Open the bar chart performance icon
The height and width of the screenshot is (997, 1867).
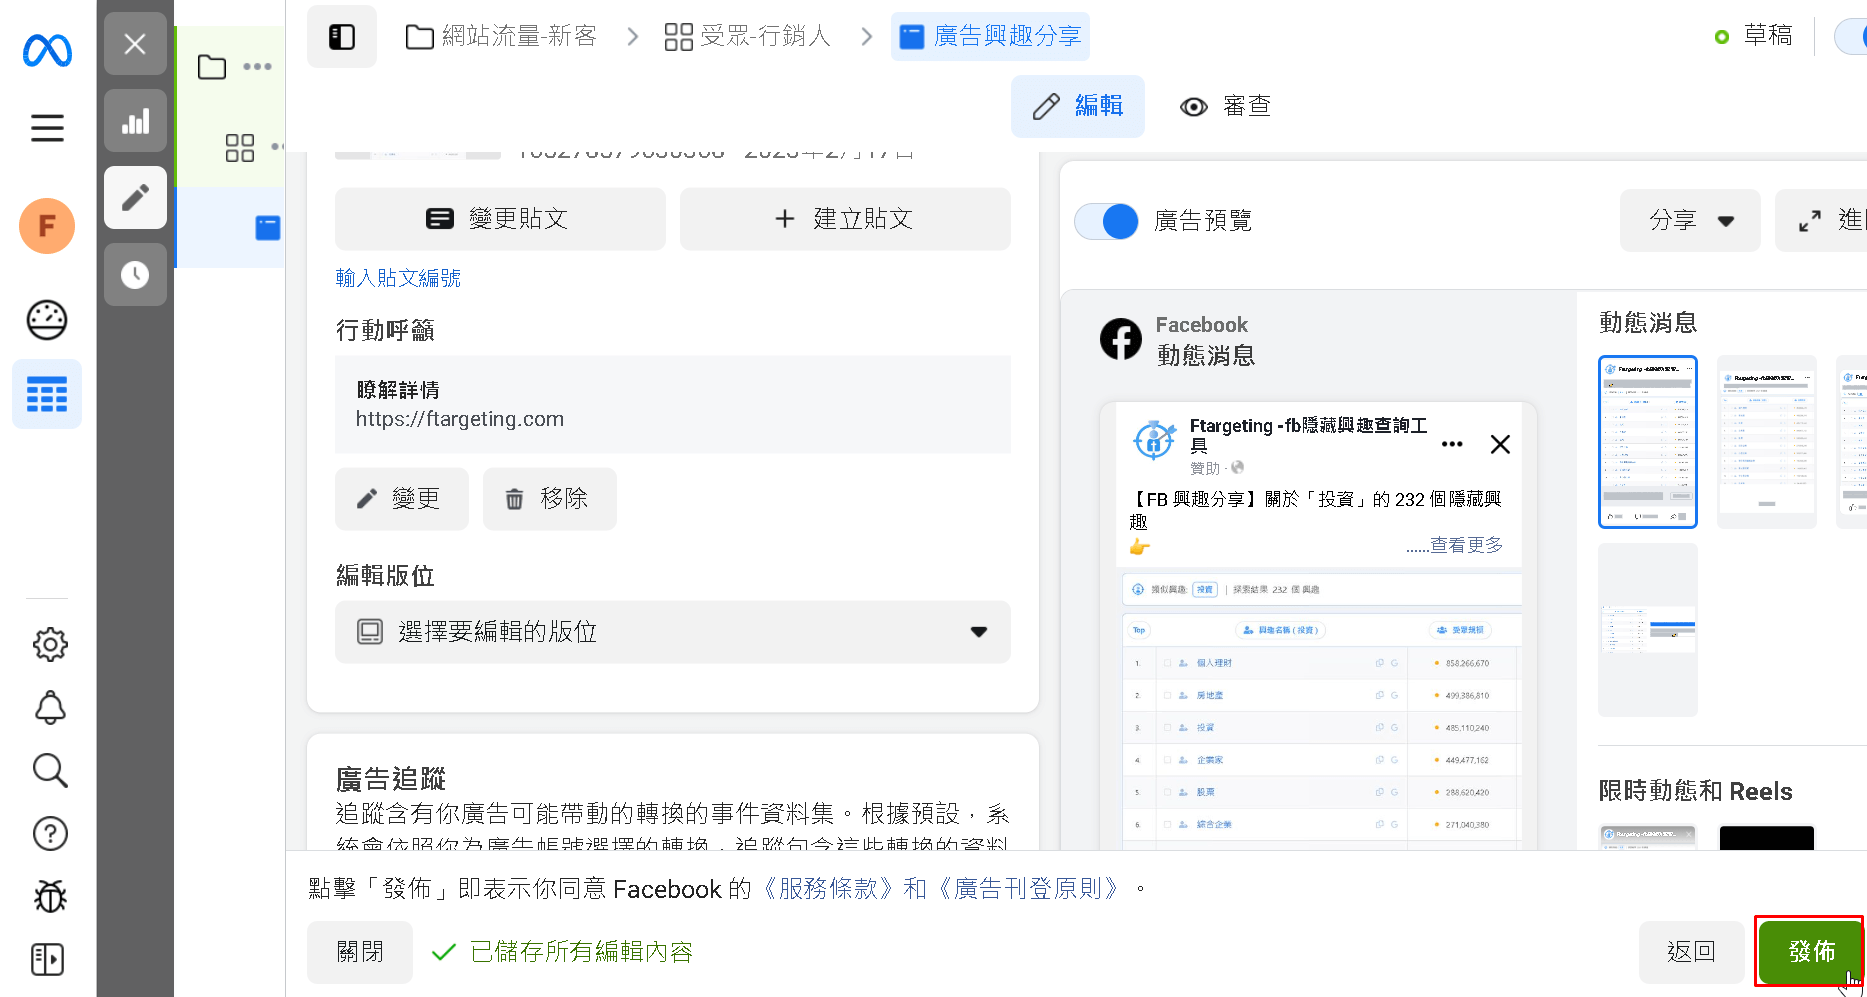(x=135, y=121)
